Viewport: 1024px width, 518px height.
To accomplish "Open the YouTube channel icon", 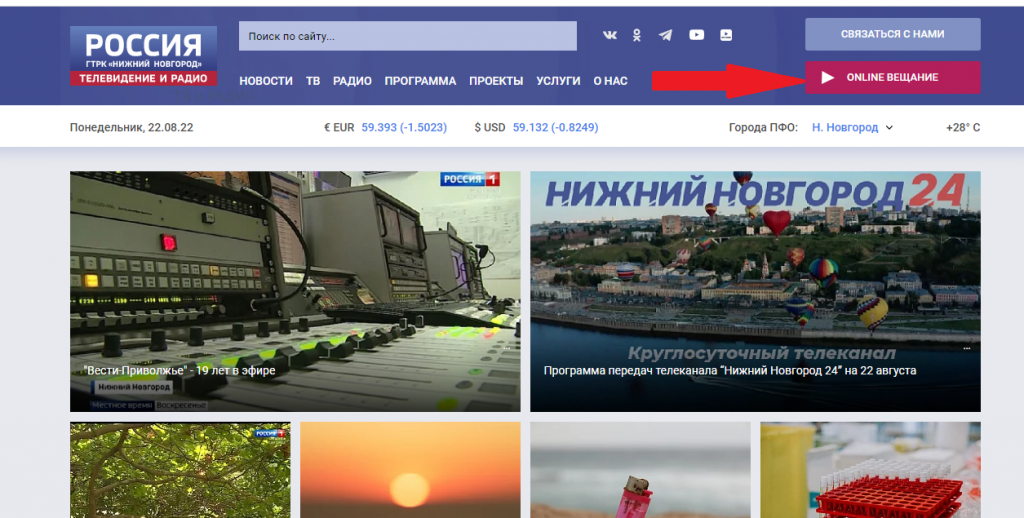I will click(696, 35).
